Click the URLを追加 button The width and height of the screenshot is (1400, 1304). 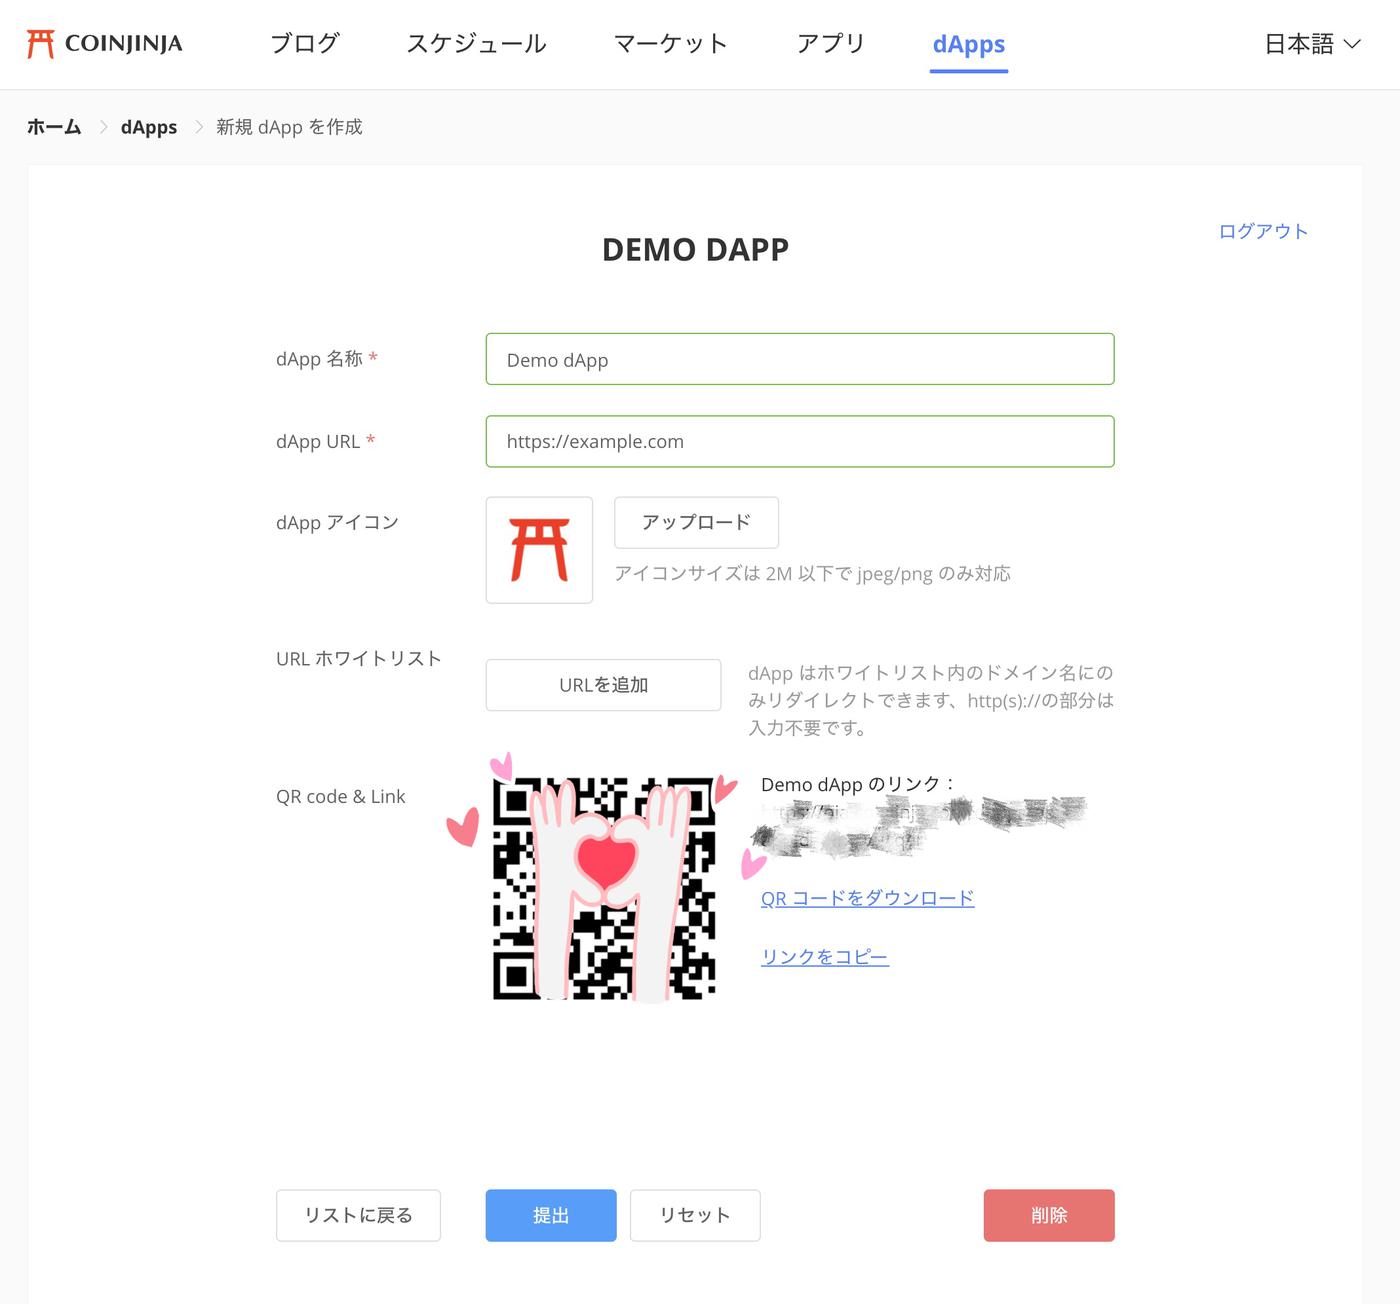click(x=603, y=685)
